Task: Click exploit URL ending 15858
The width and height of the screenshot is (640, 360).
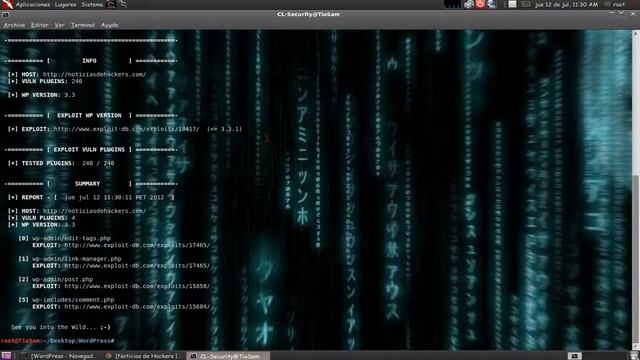Action: pos(137,286)
